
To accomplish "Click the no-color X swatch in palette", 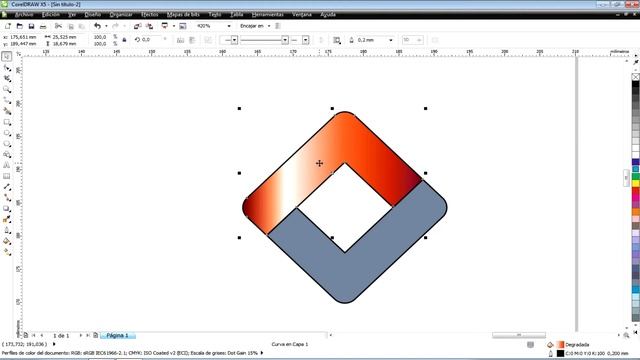I will pos(636,77).
